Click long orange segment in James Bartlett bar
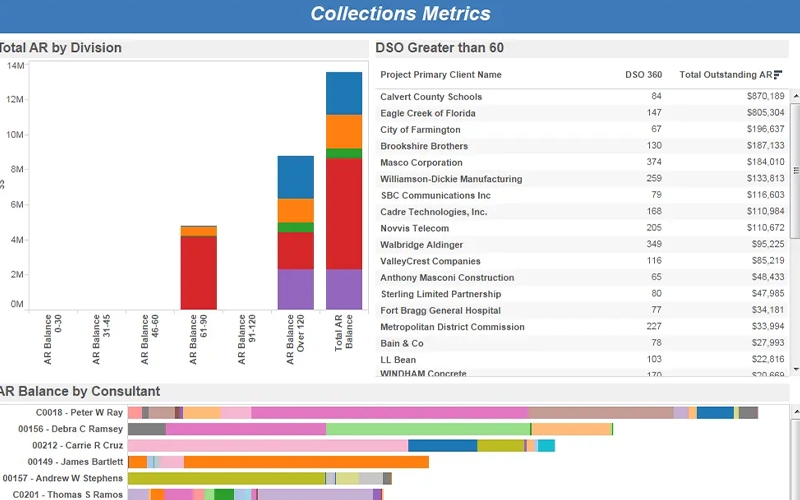The height and width of the screenshot is (500, 800). click(x=306, y=462)
